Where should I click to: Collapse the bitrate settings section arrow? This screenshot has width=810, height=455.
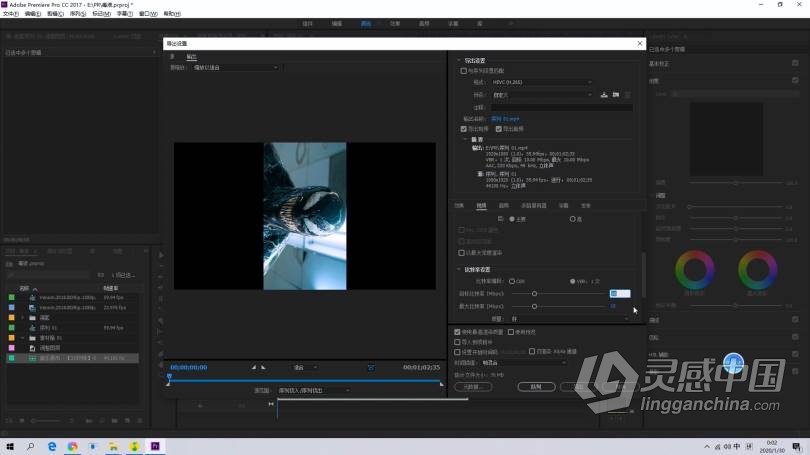point(458,270)
